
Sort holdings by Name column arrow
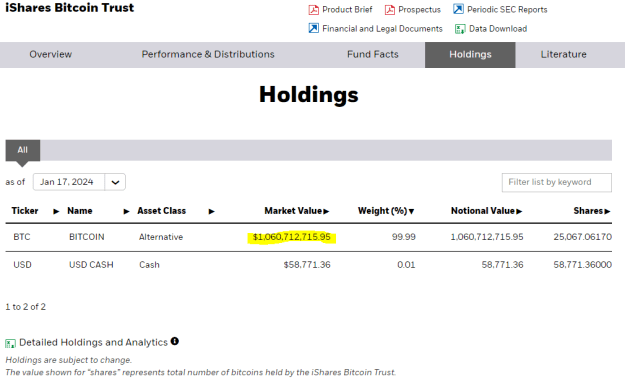[x=126, y=211]
